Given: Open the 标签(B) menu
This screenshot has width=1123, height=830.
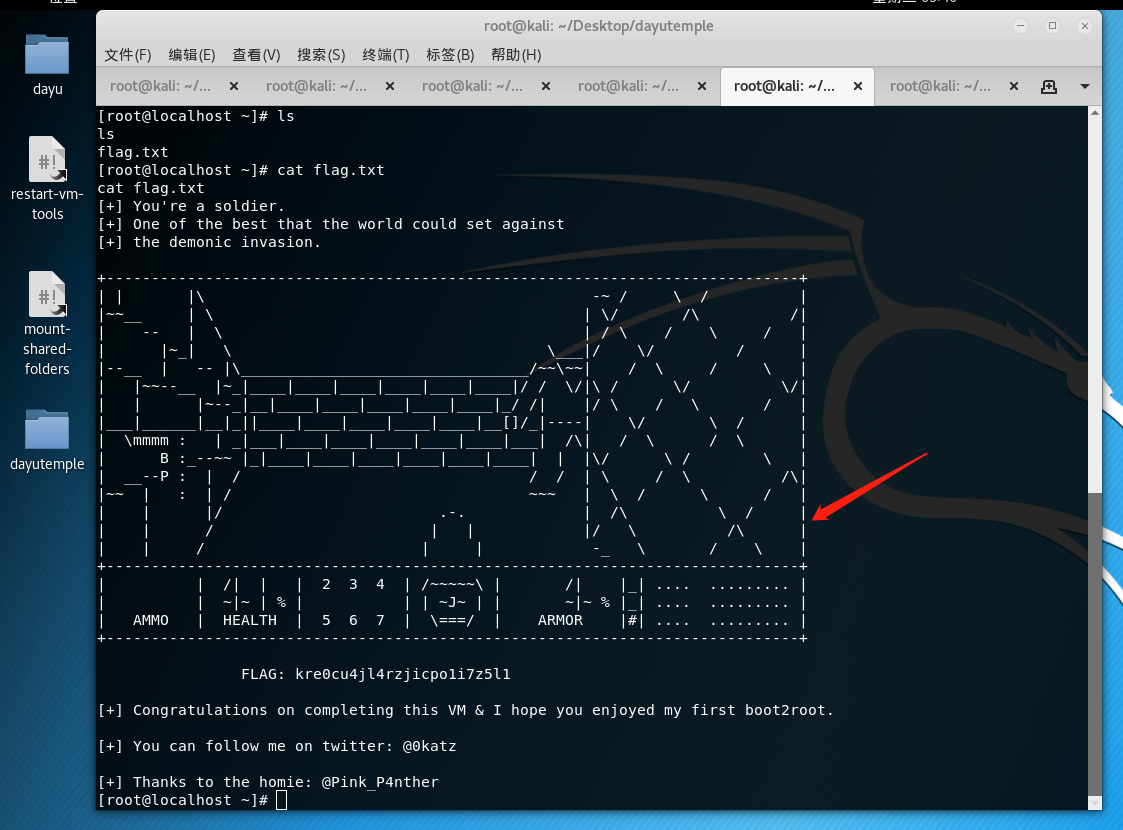Looking at the screenshot, I should coord(450,55).
